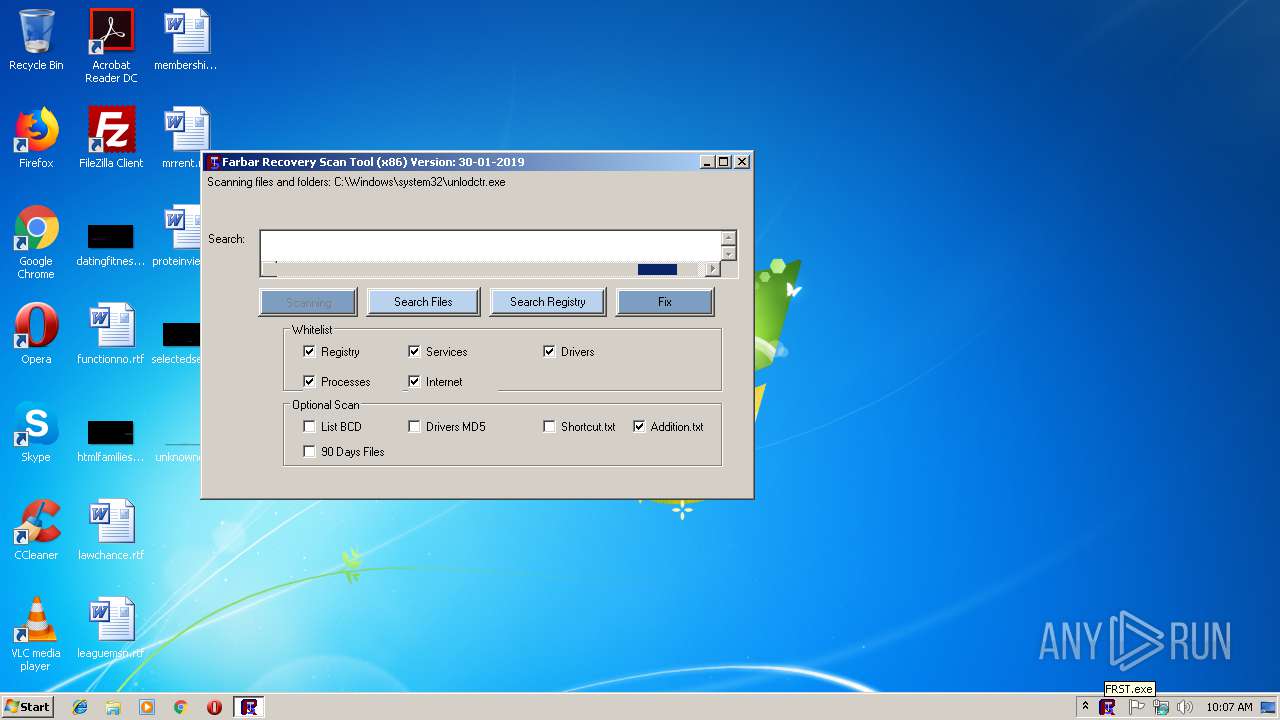Open Windows Media Player from taskbar
Image resolution: width=1280 pixels, height=720 pixels.
coord(147,707)
